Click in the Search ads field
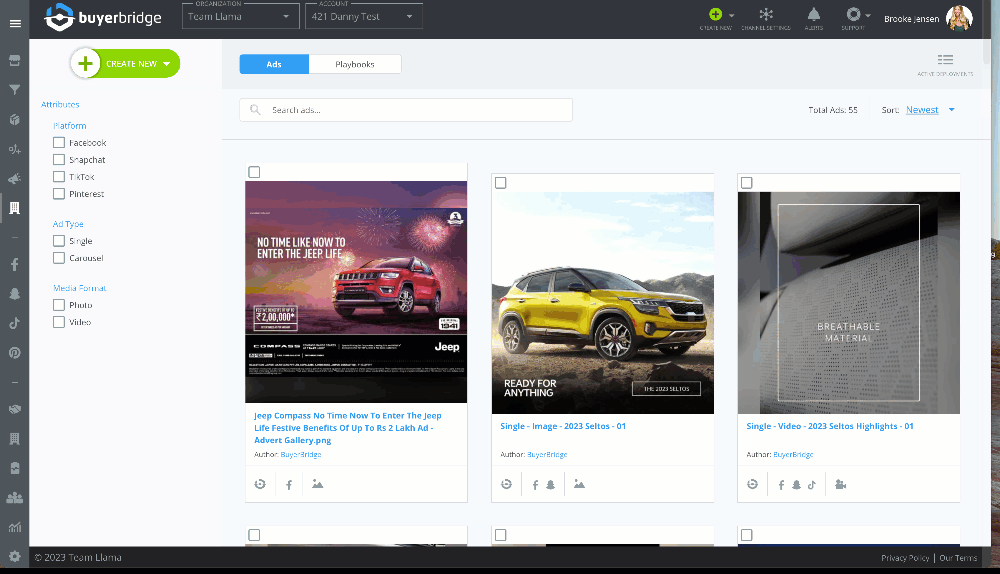This screenshot has width=1000, height=574. coord(406,110)
